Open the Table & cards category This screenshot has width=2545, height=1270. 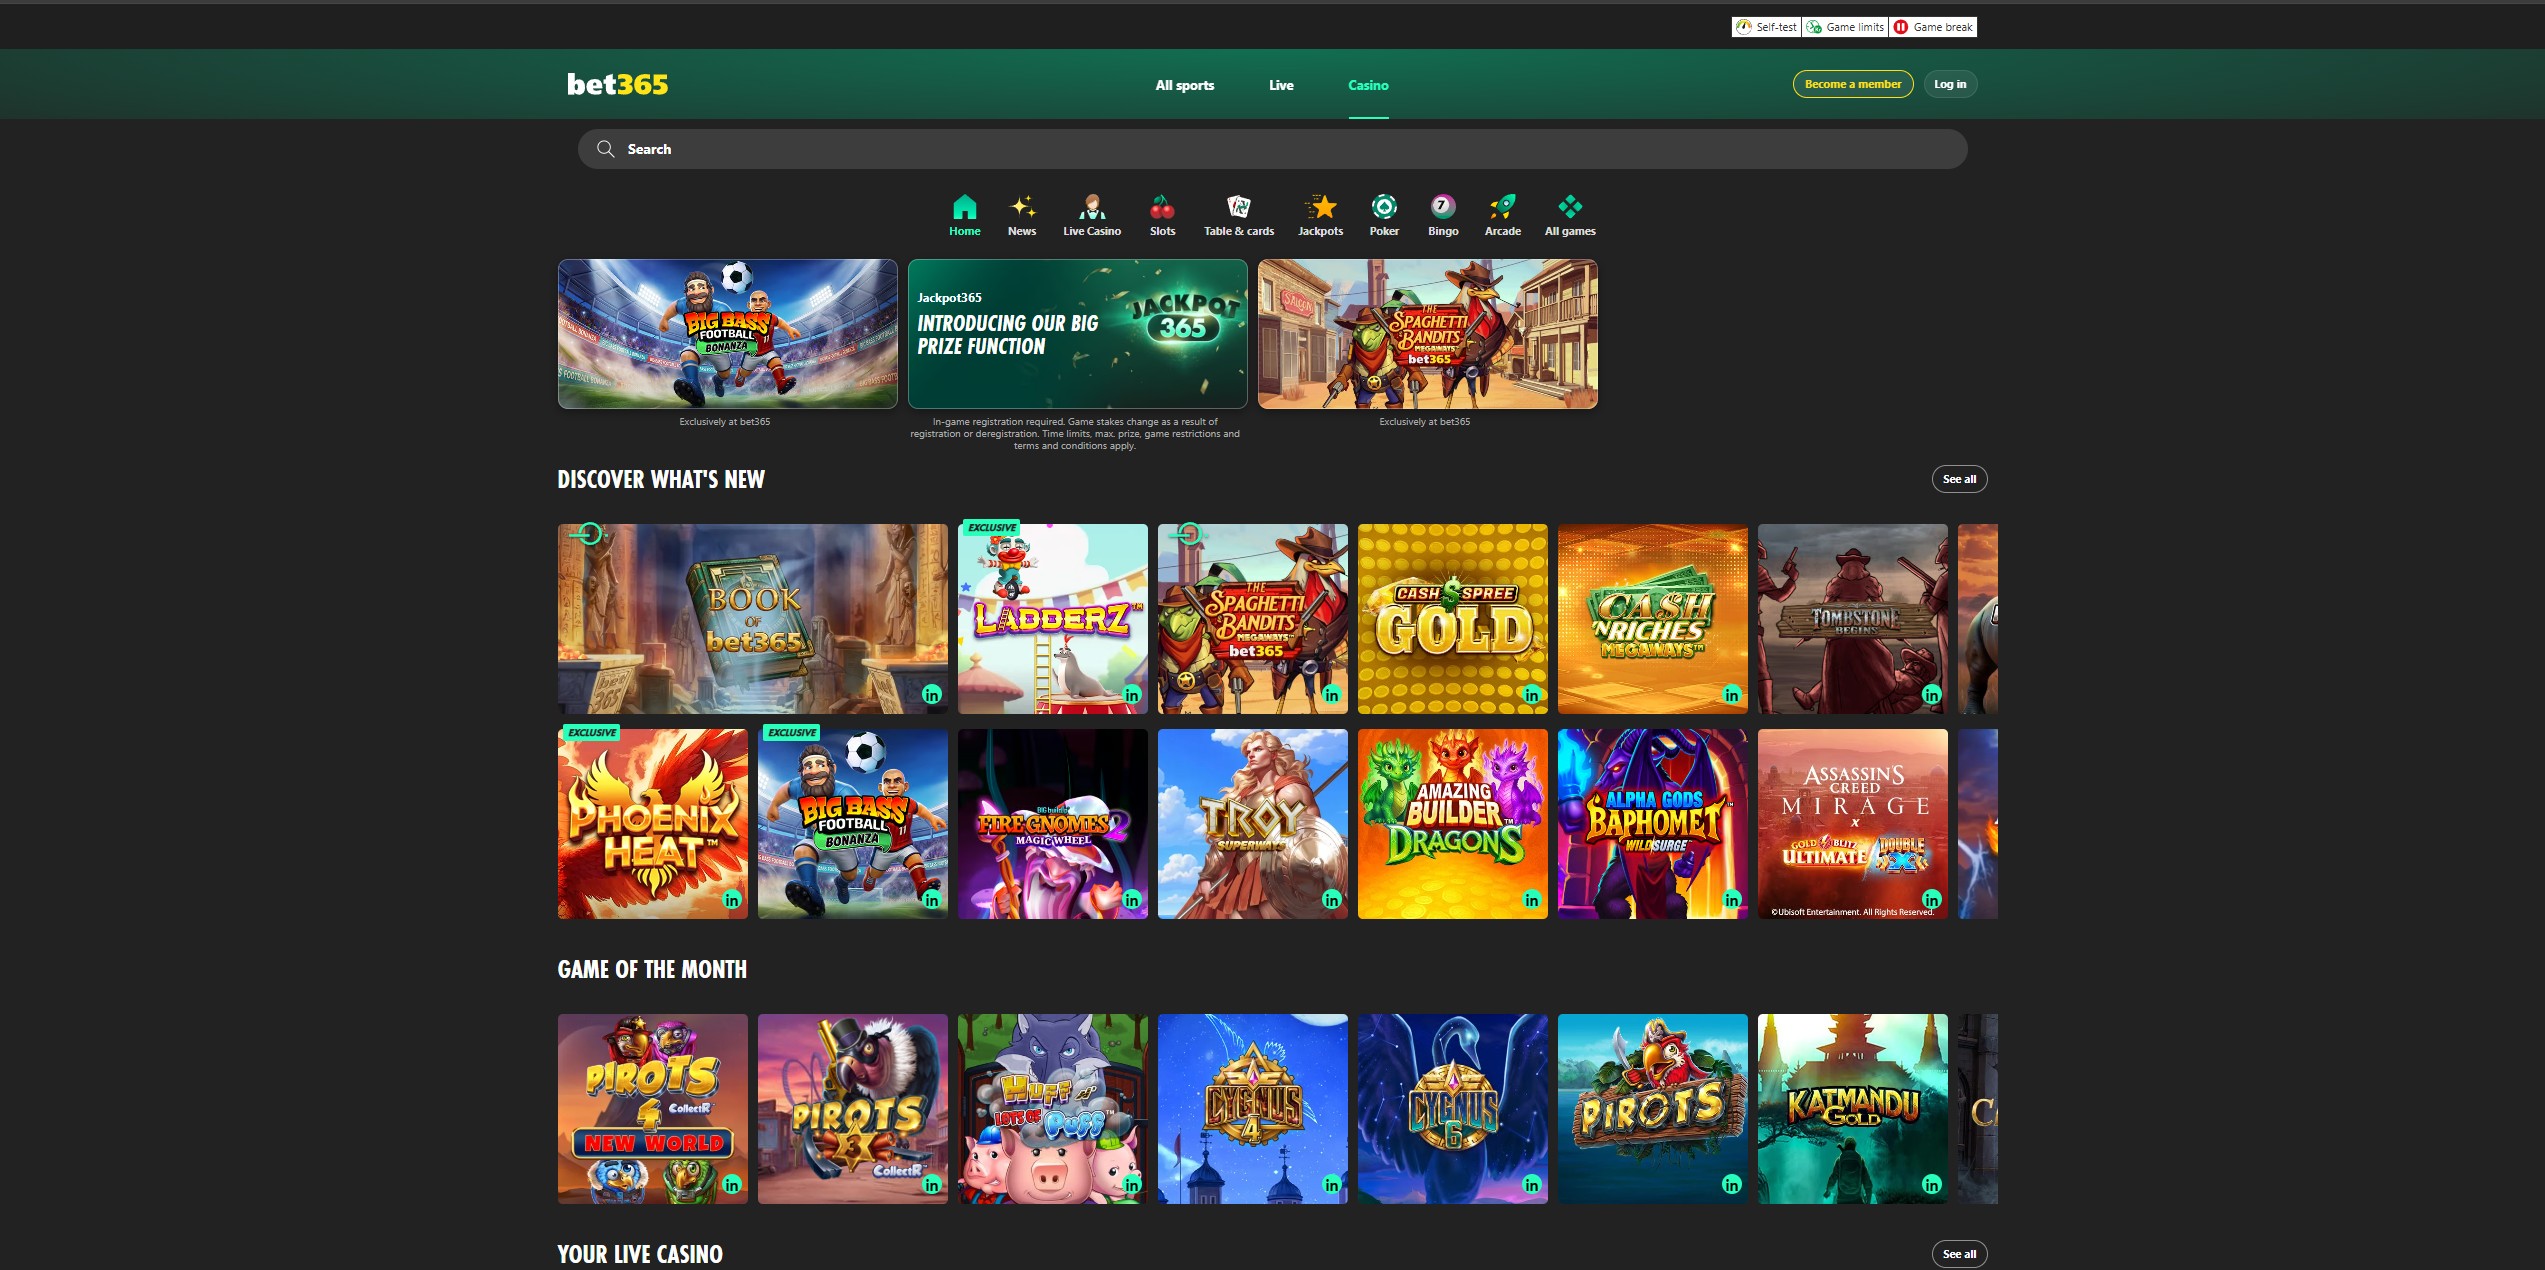tap(1239, 215)
